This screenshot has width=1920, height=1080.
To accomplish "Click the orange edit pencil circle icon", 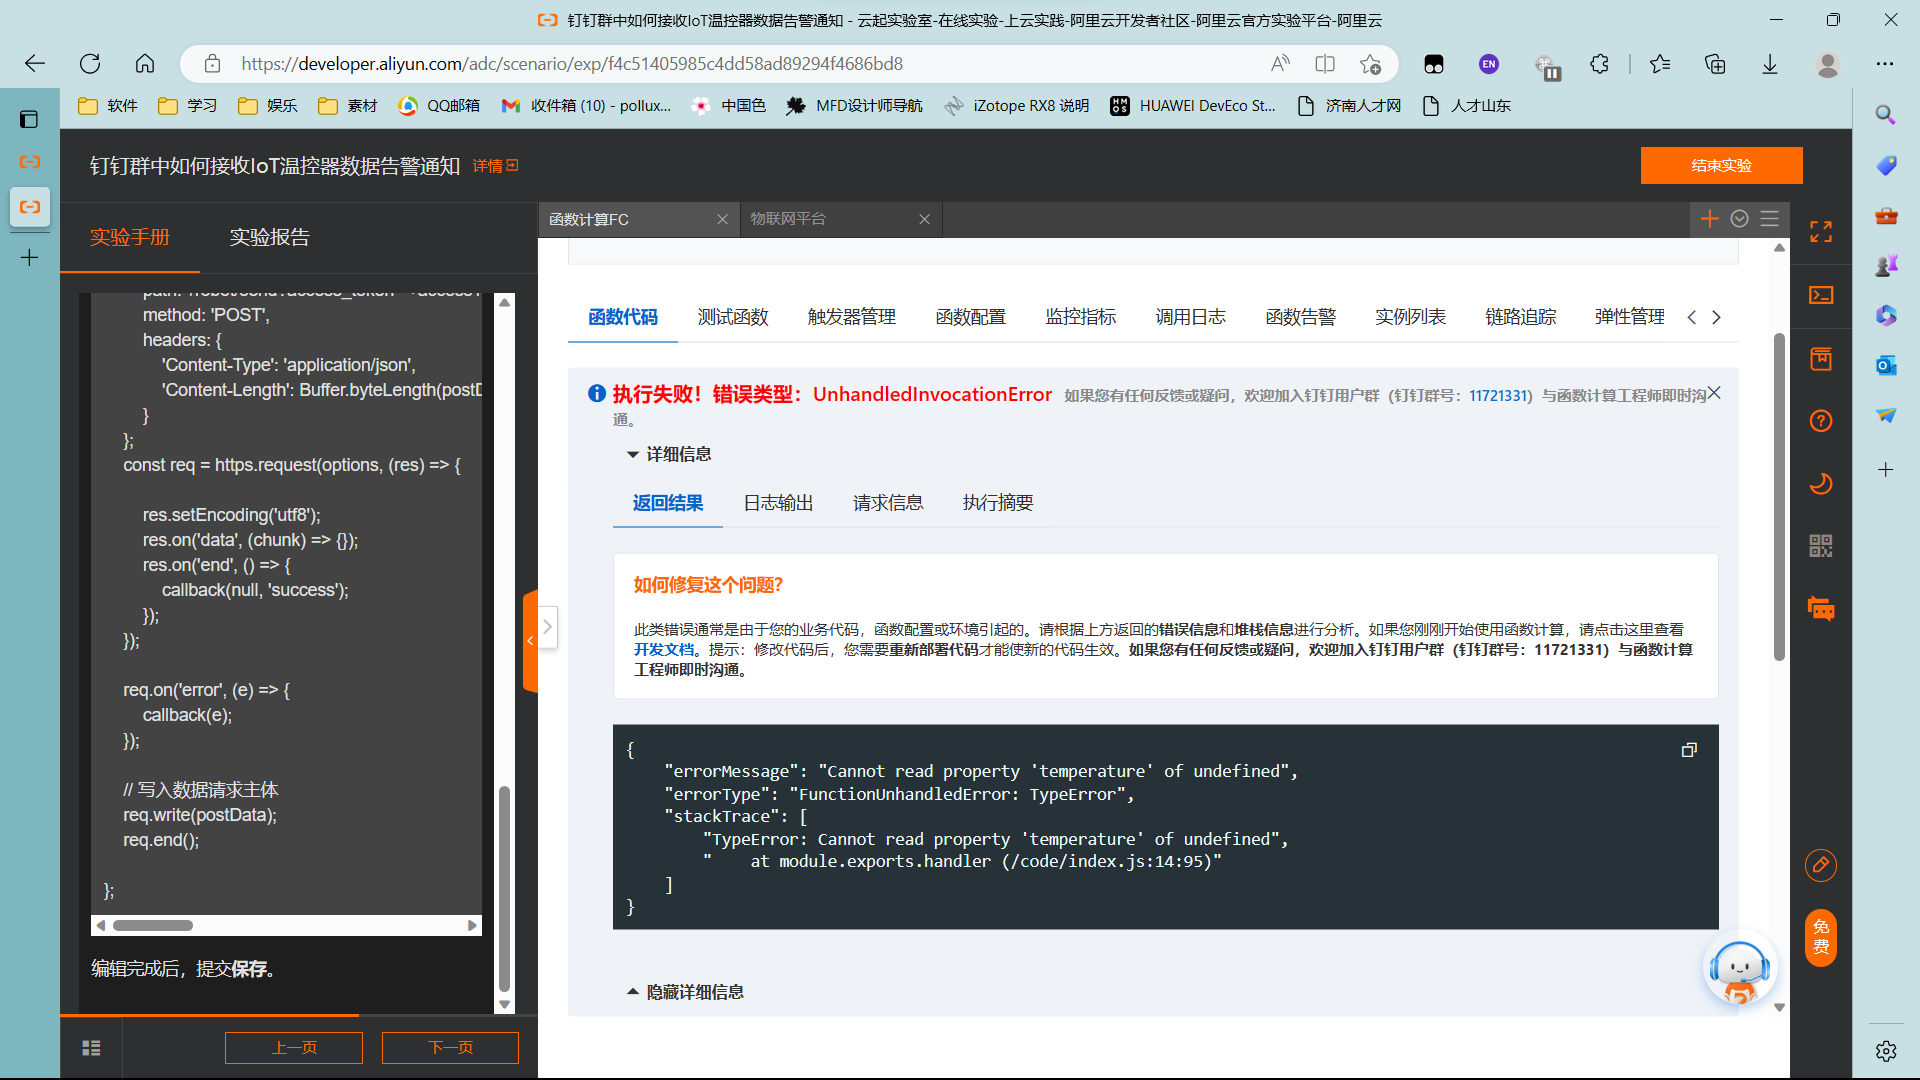I will tap(1821, 865).
